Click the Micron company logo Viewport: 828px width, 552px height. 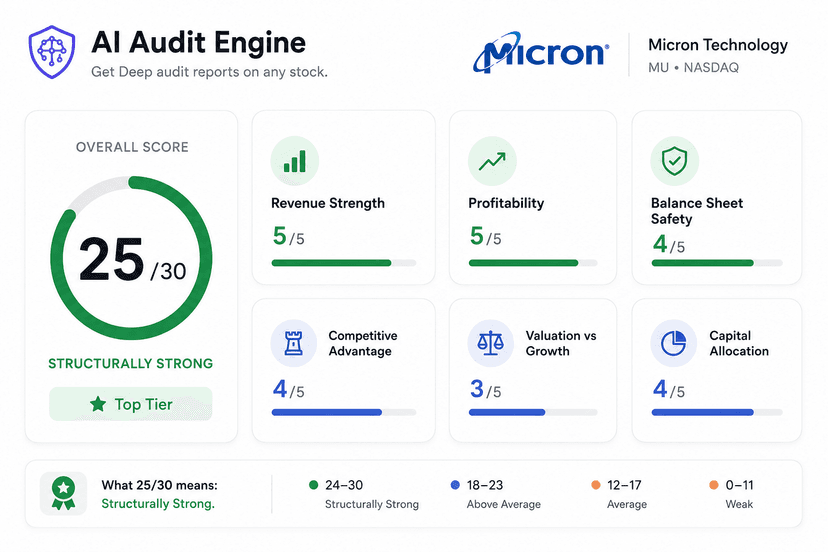point(541,52)
